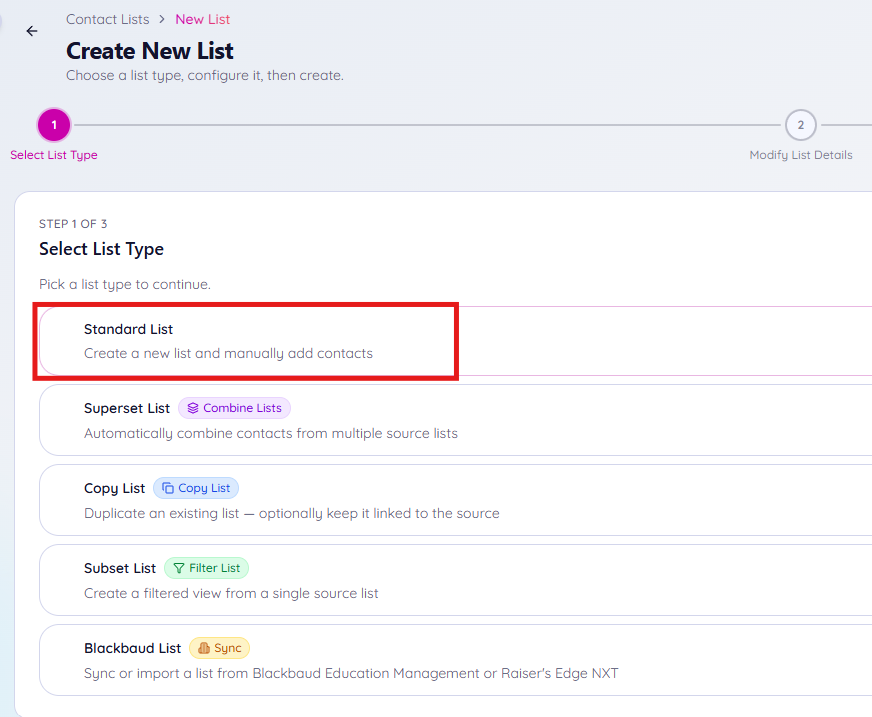Choose the Standard List option card
Image resolution: width=872 pixels, height=717 pixels.
click(455, 341)
